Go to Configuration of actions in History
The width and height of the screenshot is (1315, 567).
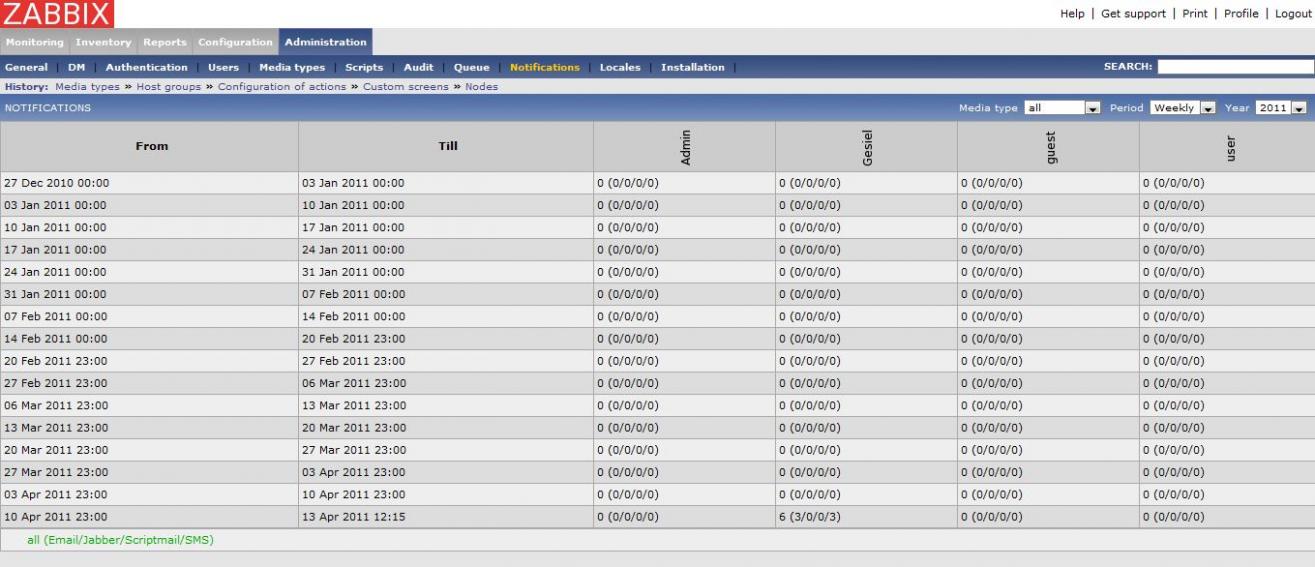pos(282,86)
